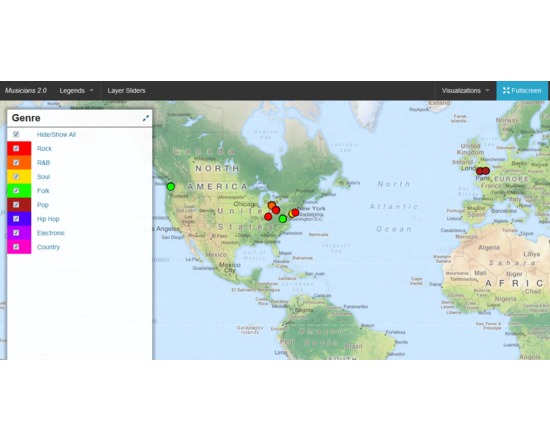Image resolution: width=550 pixels, height=440 pixels.
Task: Uncheck the Hip Hop genre checkbox
Action: pyautogui.click(x=16, y=219)
